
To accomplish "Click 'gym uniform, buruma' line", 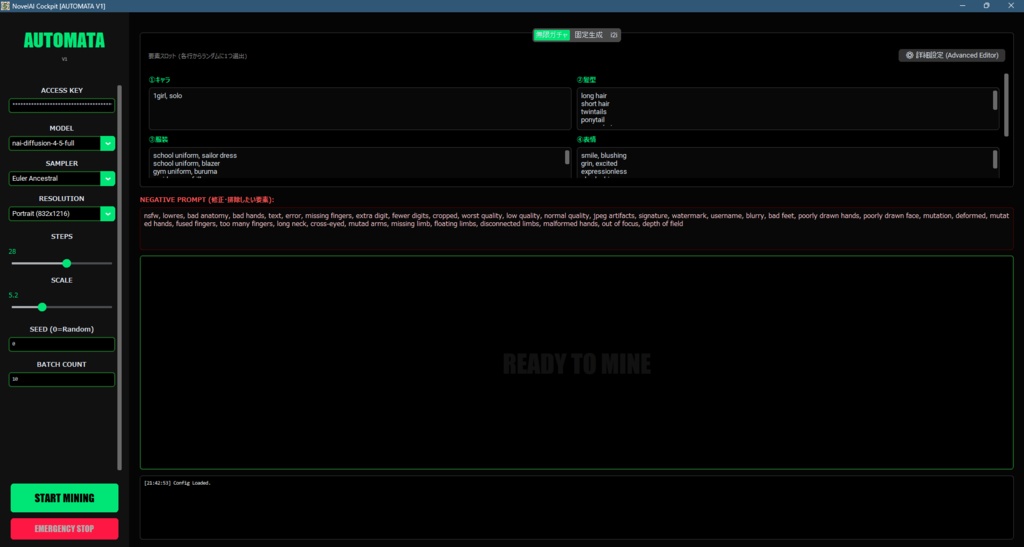I will pyautogui.click(x=185, y=172).
